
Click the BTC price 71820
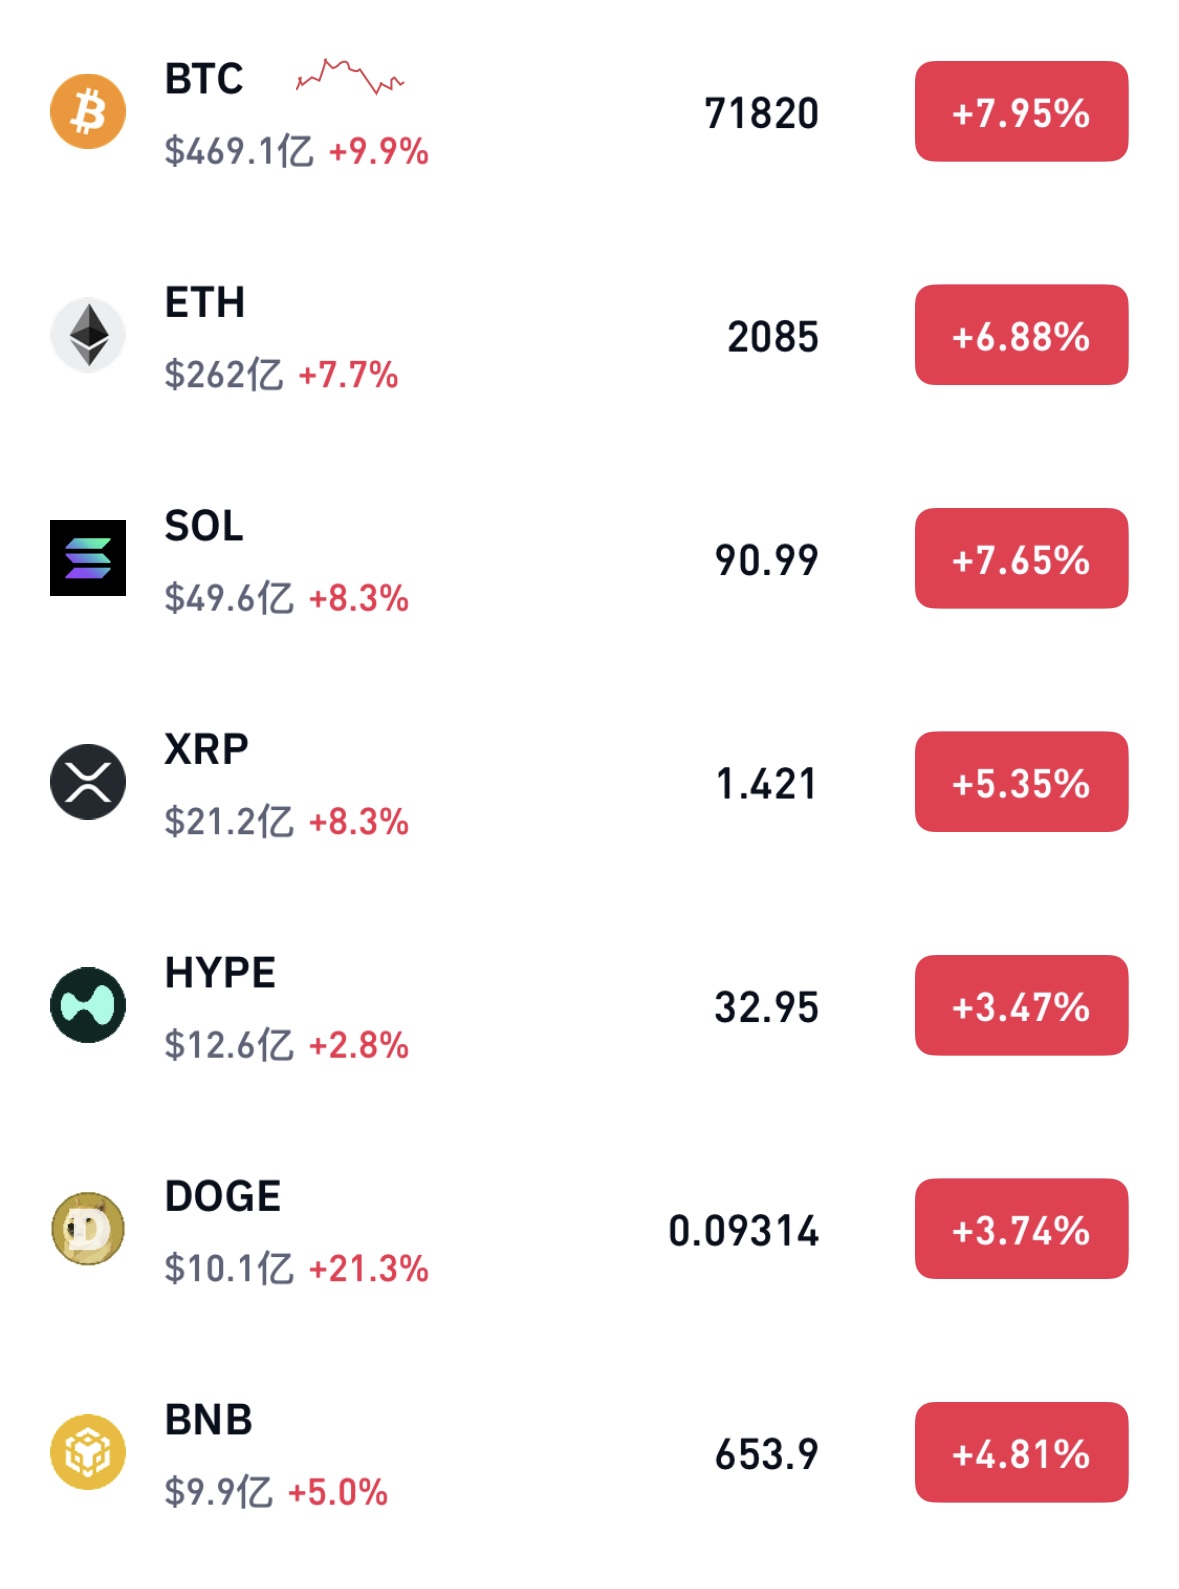(x=762, y=113)
